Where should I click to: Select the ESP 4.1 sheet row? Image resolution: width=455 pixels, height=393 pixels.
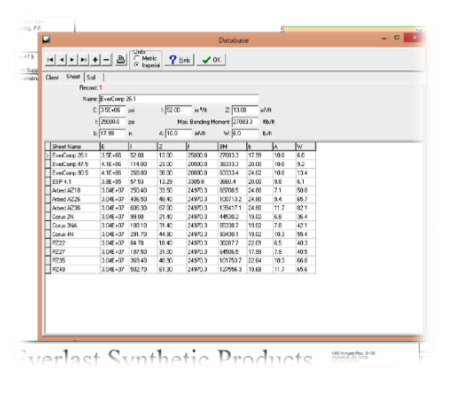pos(180,182)
